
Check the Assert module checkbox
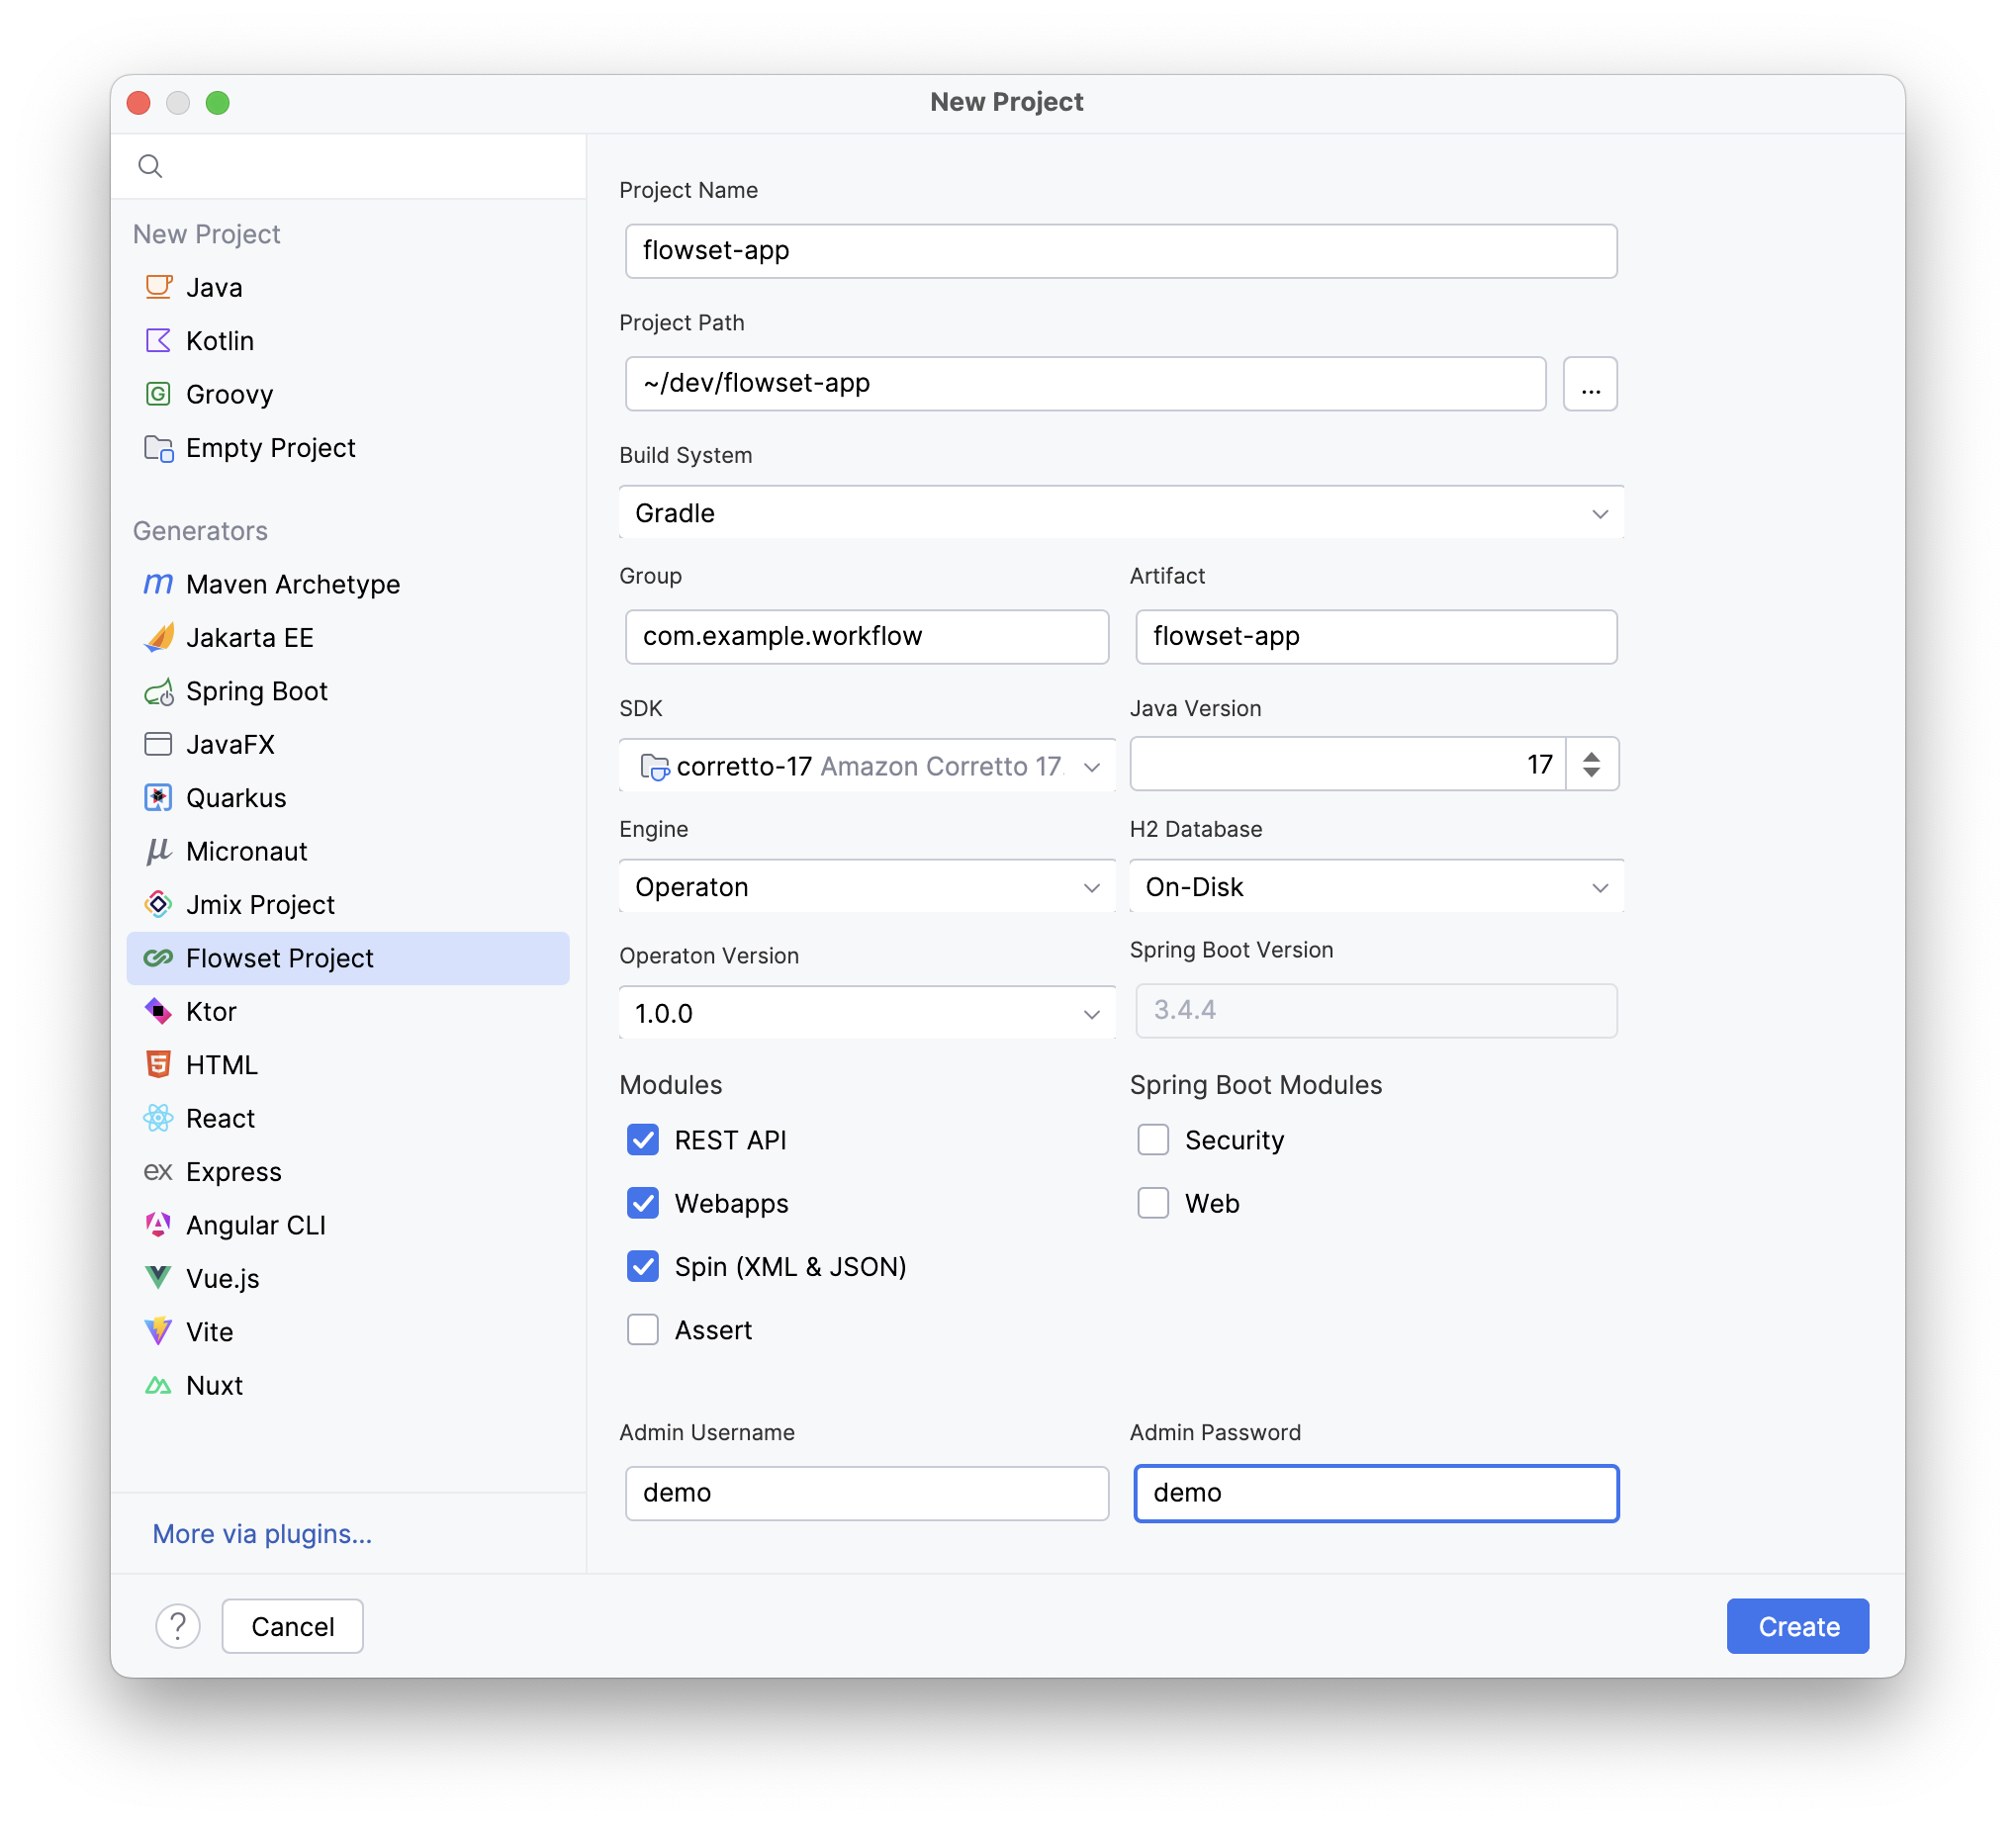pyautogui.click(x=643, y=1329)
